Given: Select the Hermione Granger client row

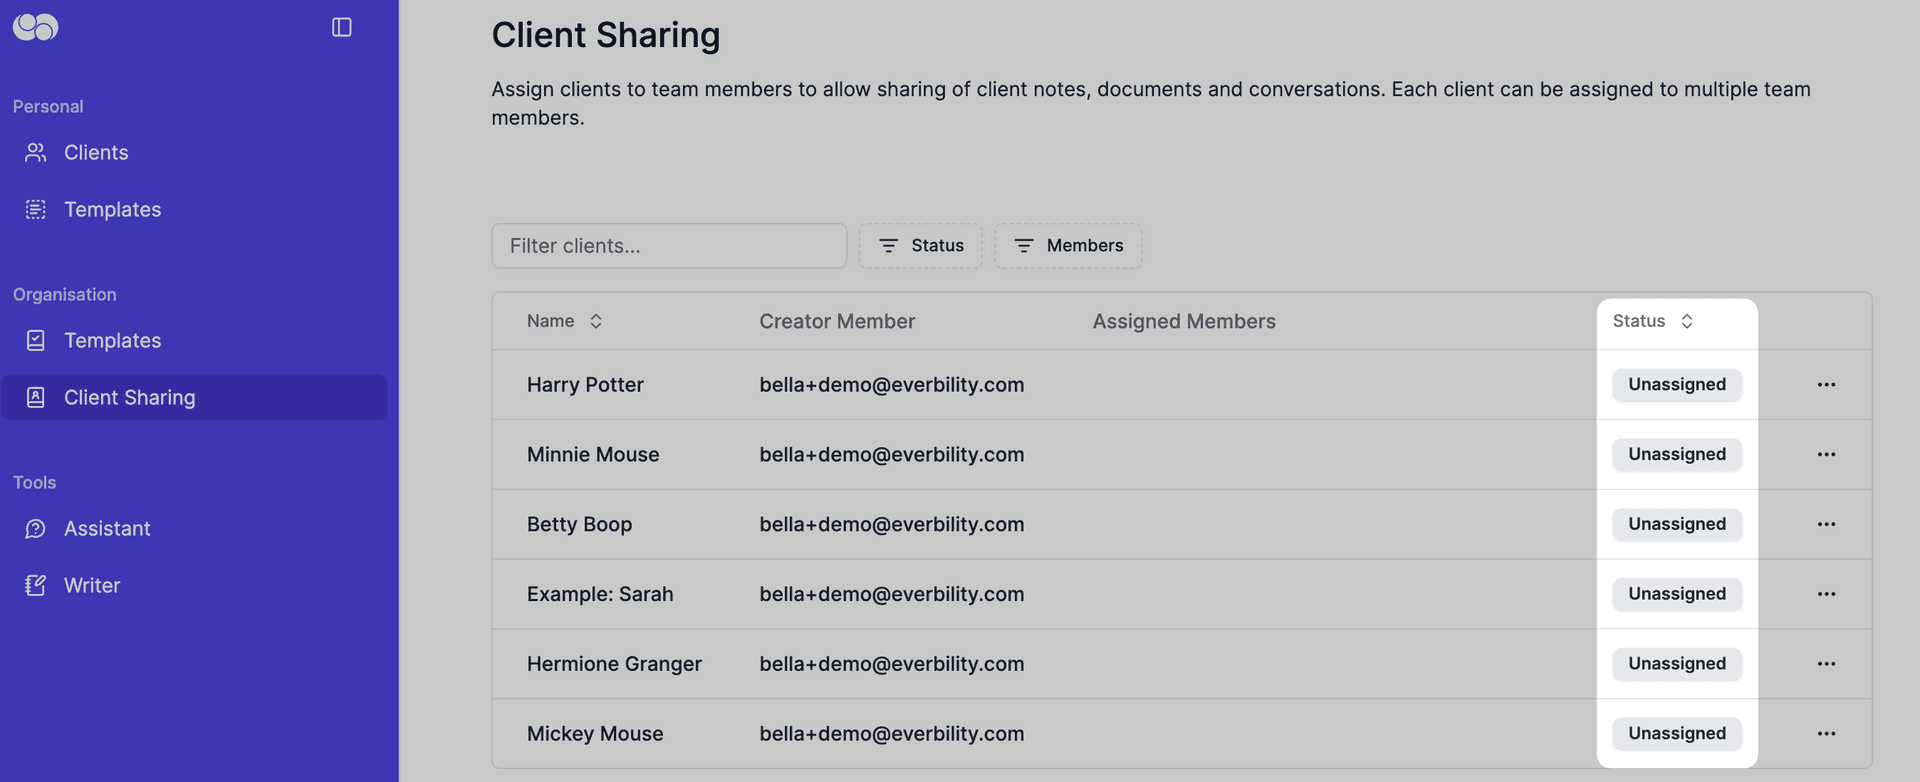Looking at the screenshot, I should coord(614,663).
